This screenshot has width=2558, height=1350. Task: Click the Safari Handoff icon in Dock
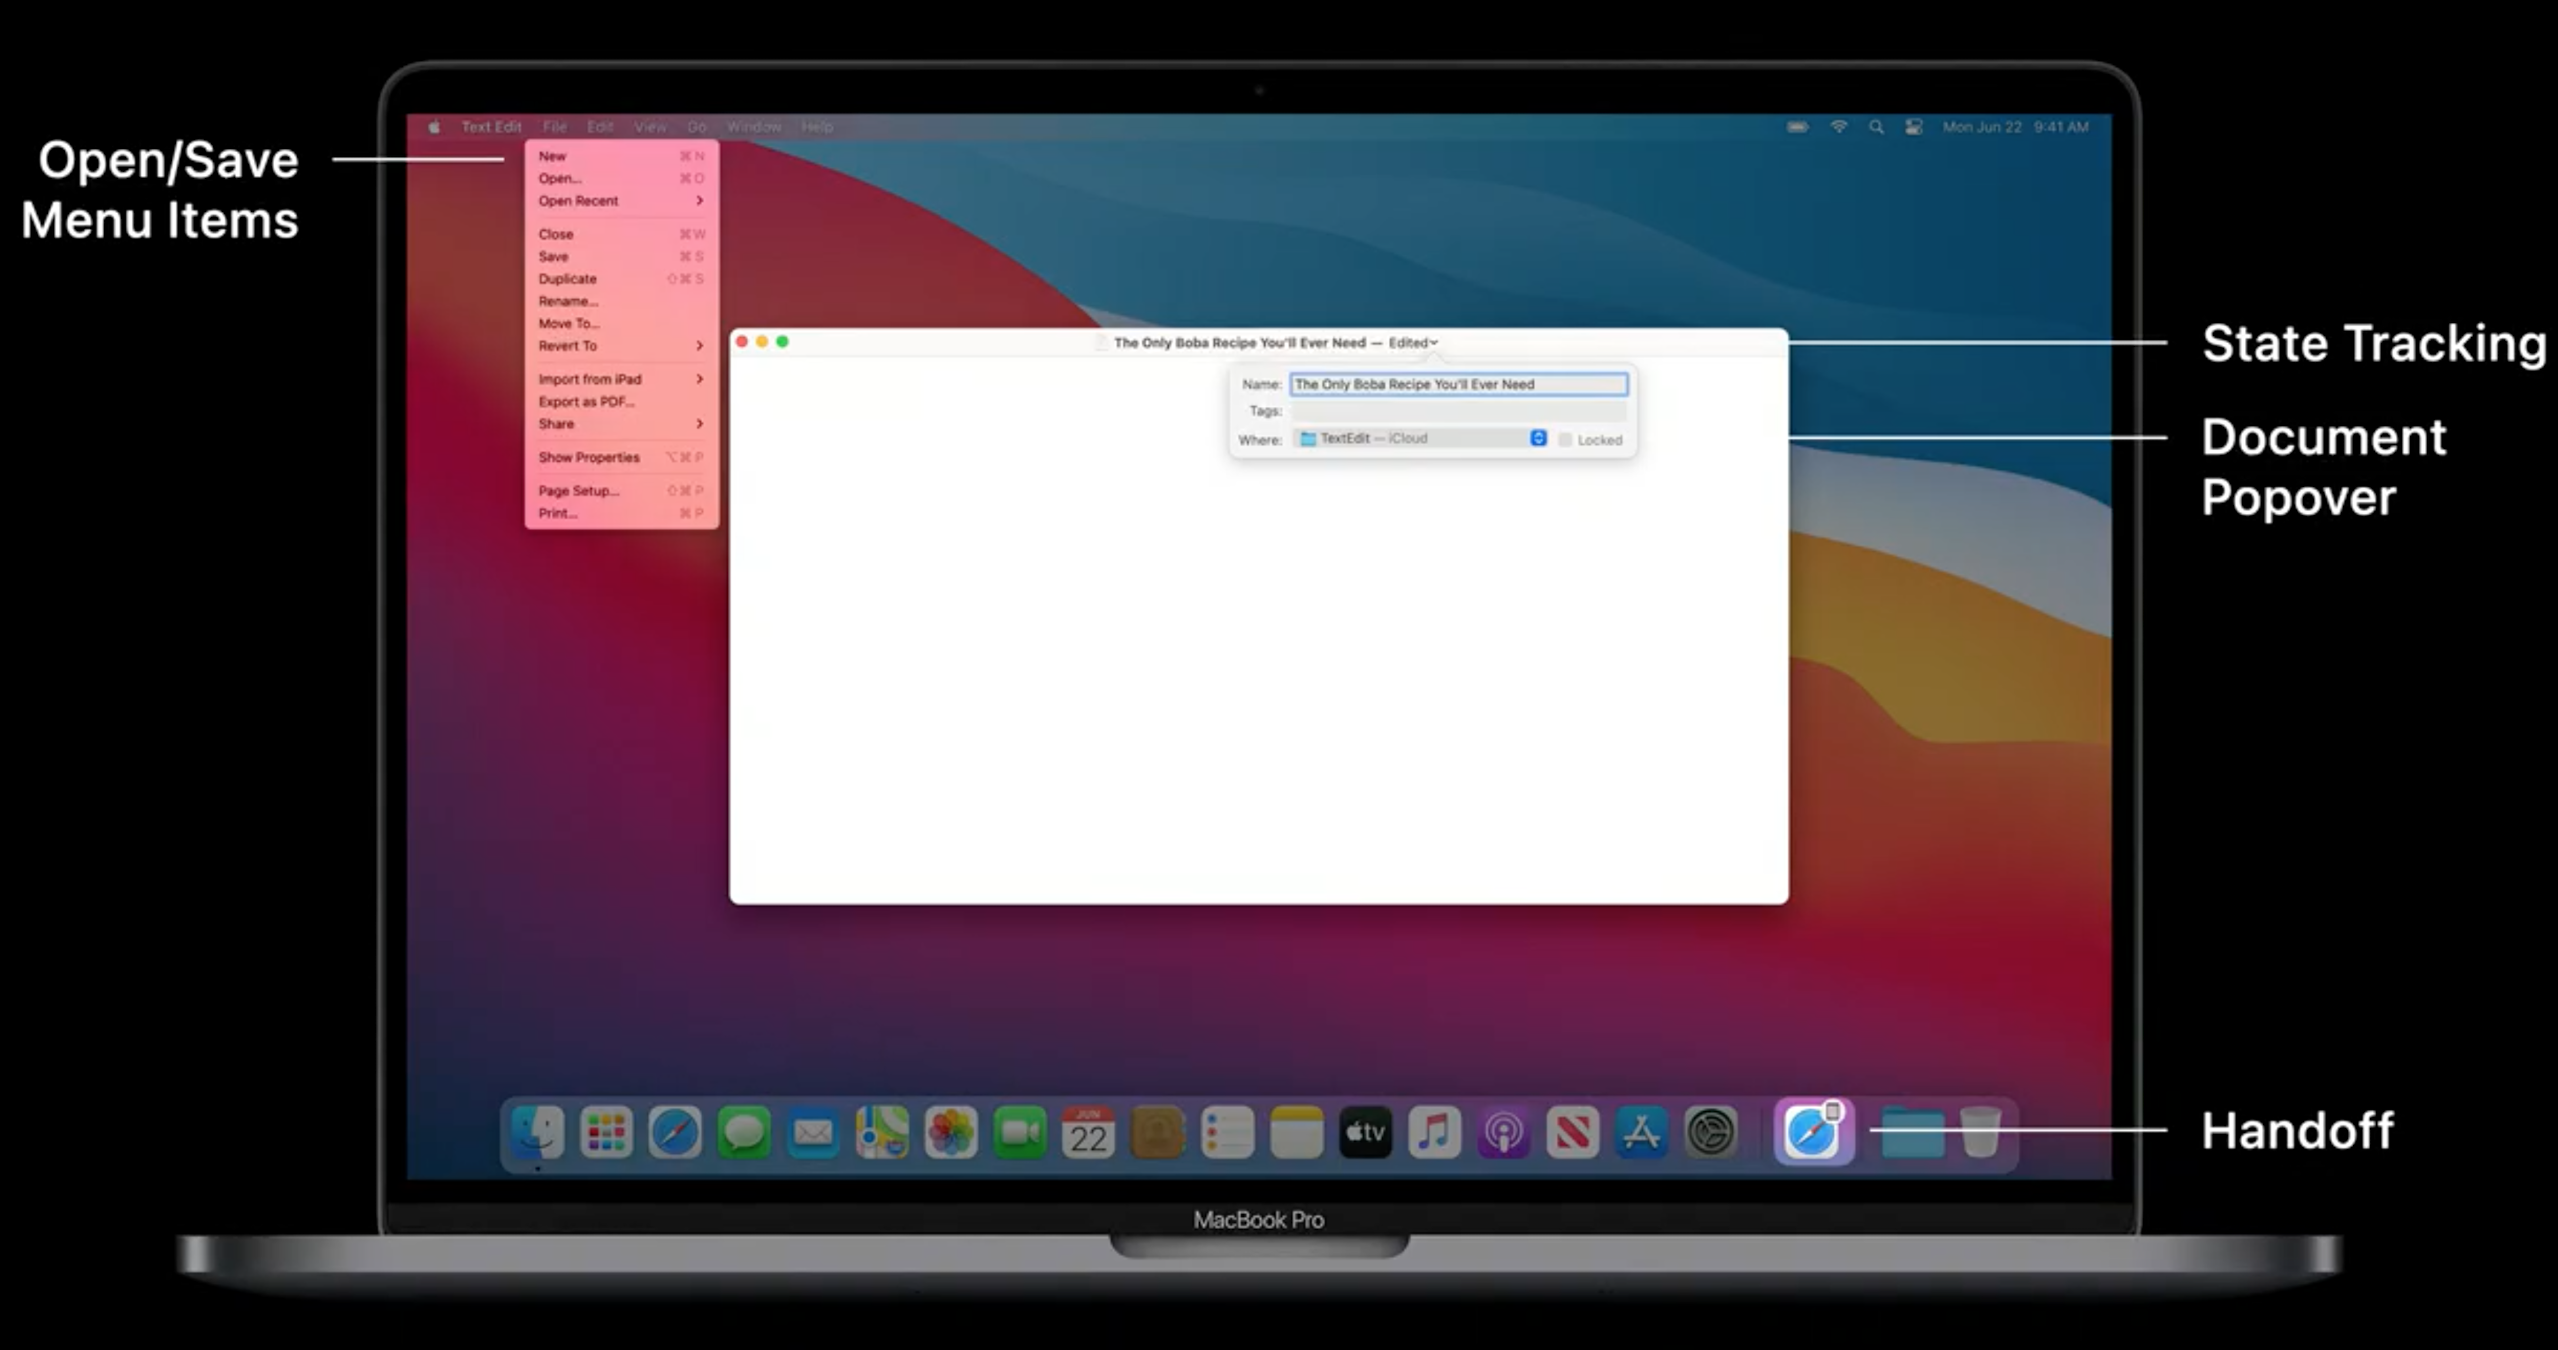pos(1813,1132)
